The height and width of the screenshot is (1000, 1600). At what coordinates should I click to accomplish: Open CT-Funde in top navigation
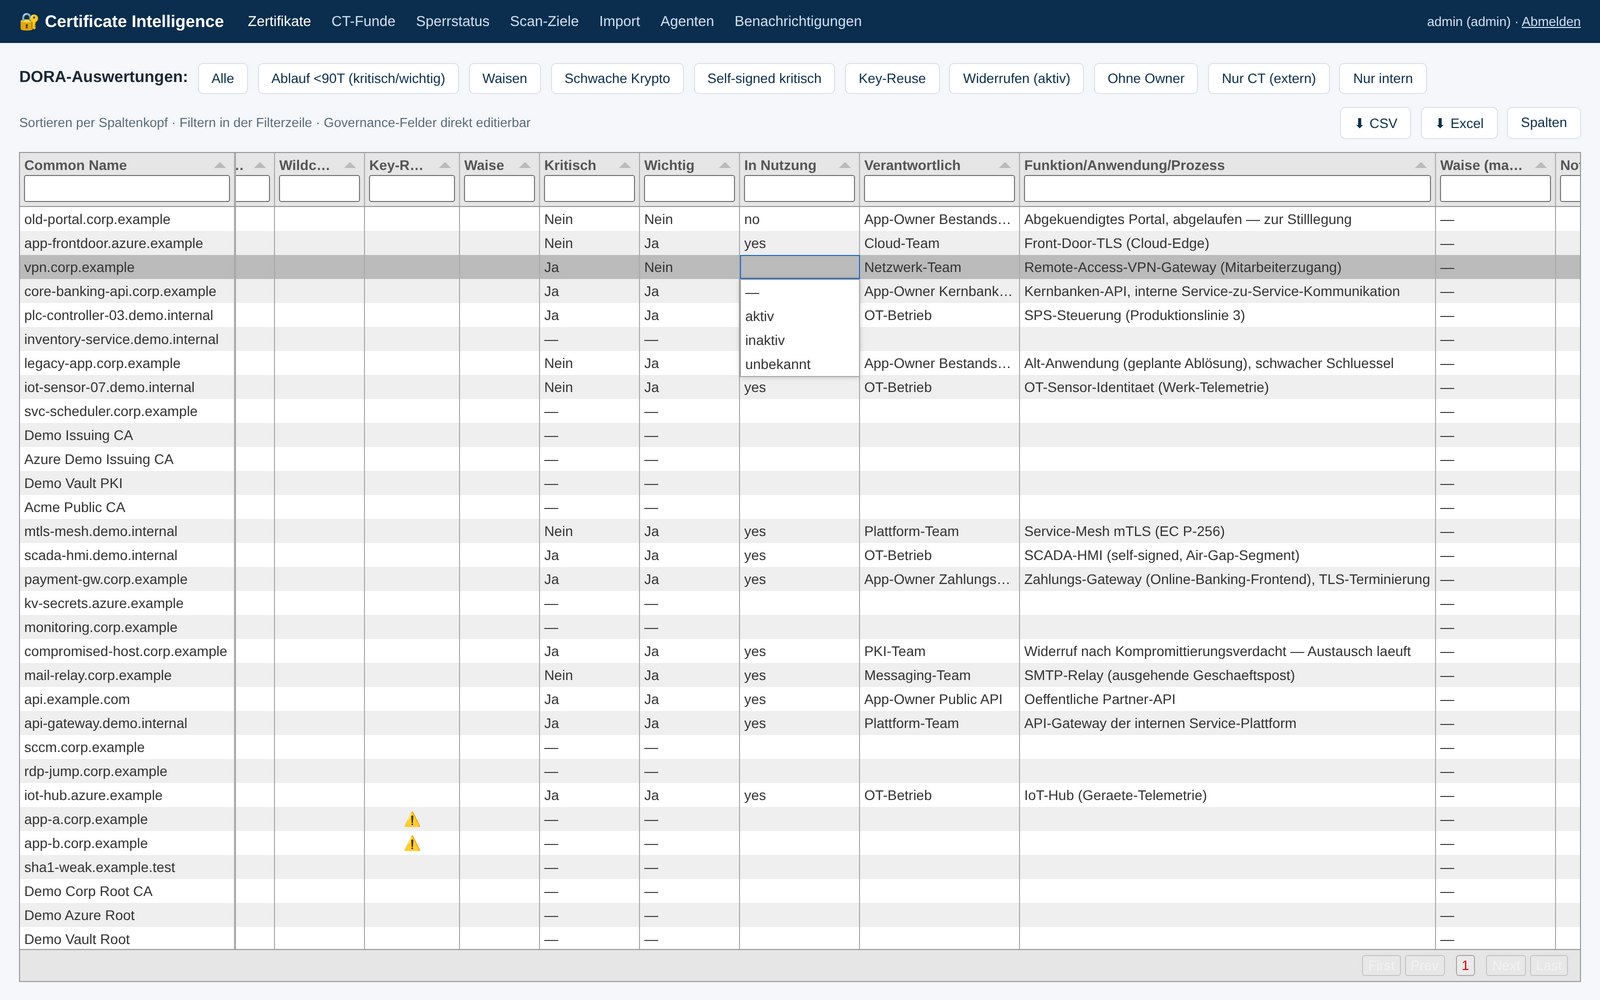pyautogui.click(x=363, y=21)
